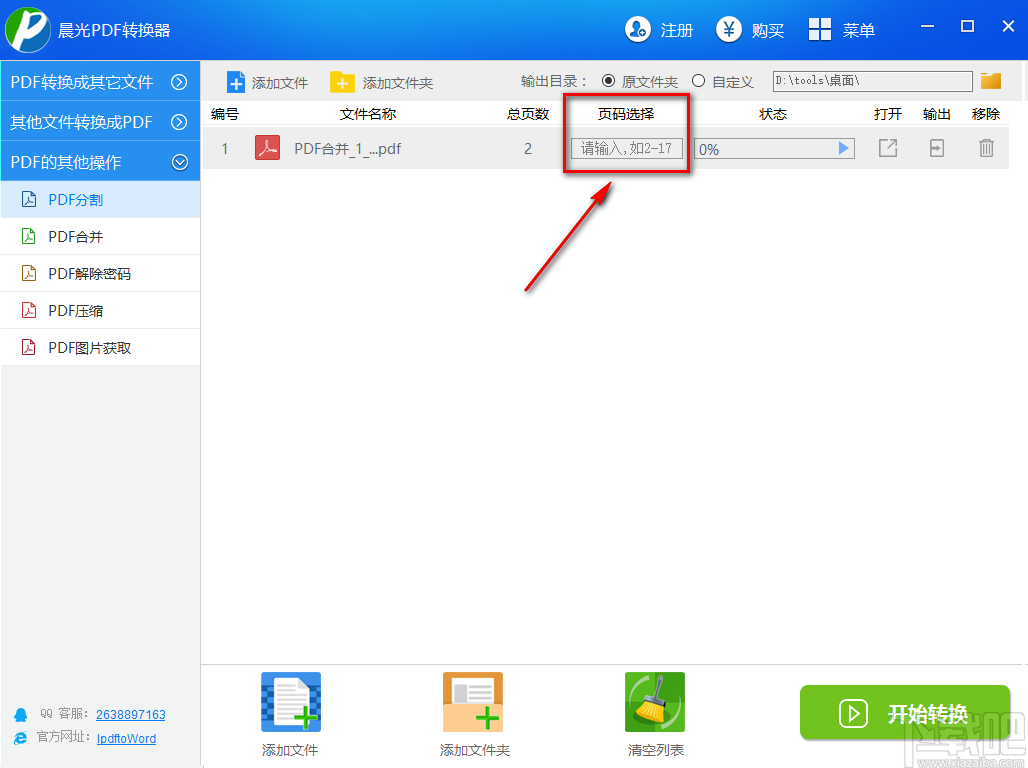Viewport: 1028px width, 768px height.
Task: Click the QQ penguin icon
Action: click(x=21, y=715)
